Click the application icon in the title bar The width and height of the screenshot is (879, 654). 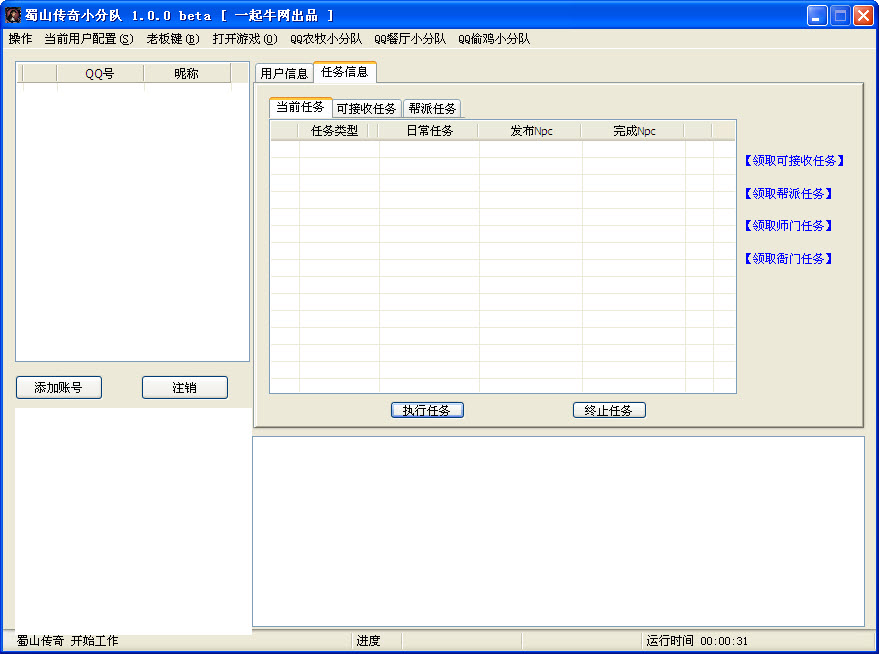point(12,15)
